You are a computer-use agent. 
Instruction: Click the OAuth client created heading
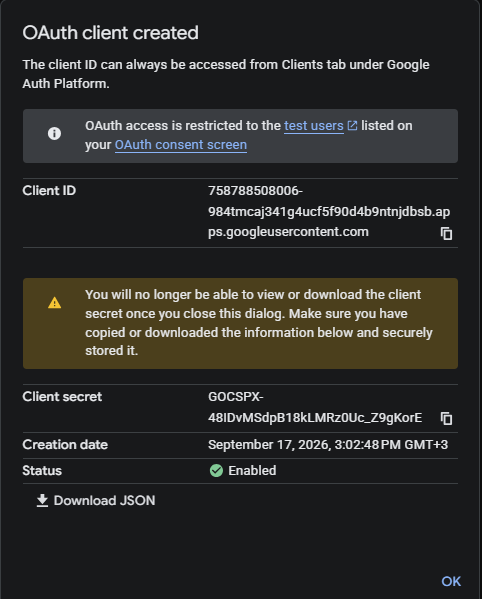point(110,33)
